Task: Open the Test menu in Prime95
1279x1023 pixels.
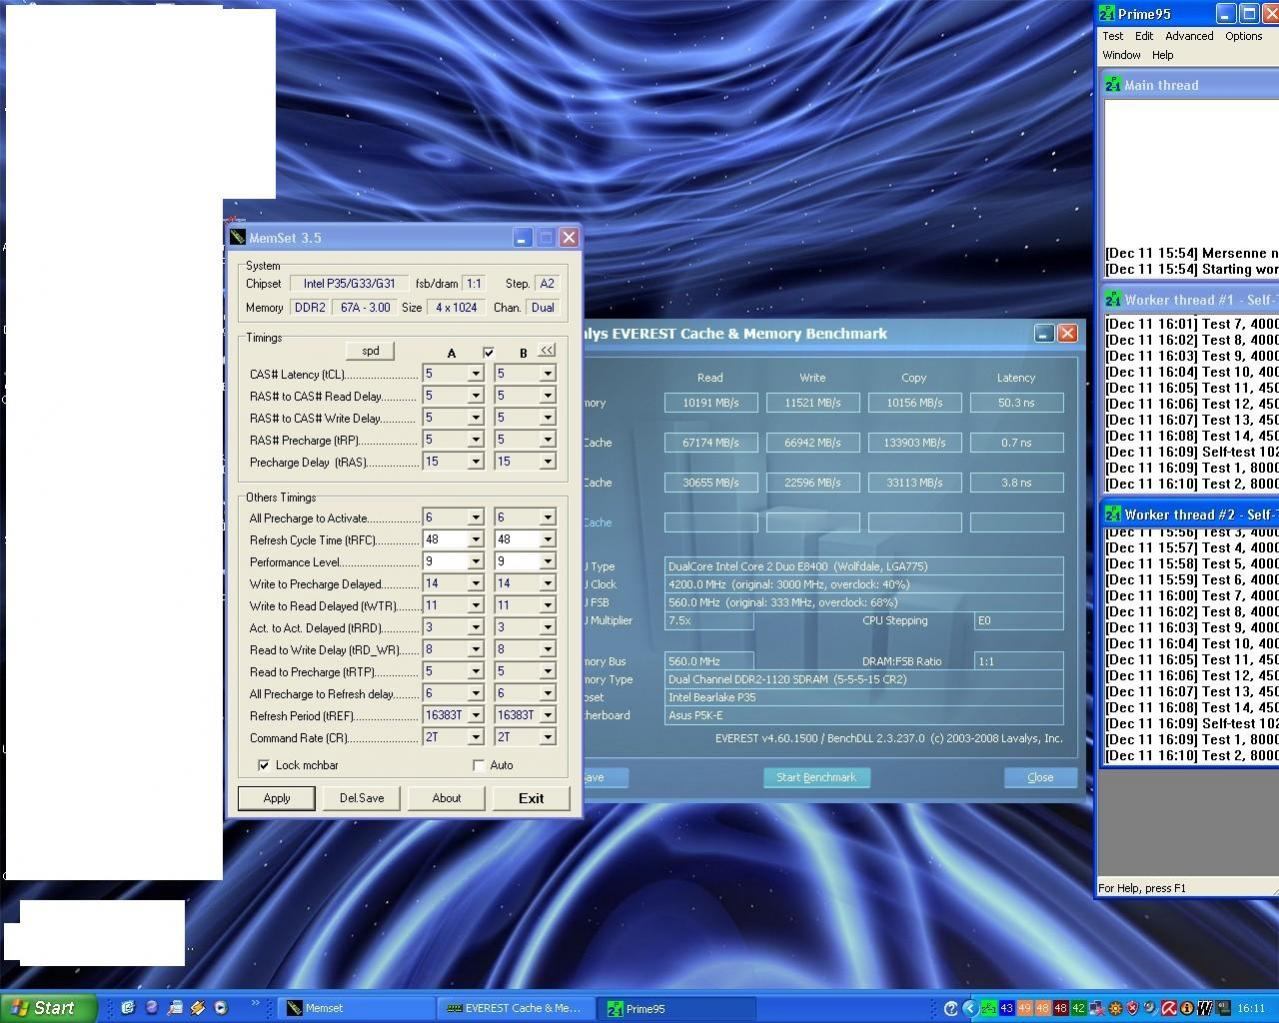Action: [x=1112, y=36]
